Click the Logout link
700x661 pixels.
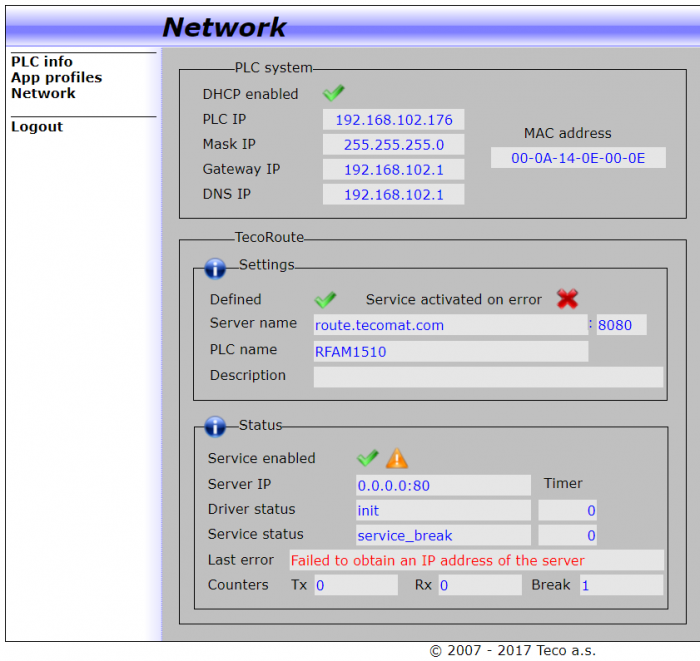pyautogui.click(x=37, y=127)
